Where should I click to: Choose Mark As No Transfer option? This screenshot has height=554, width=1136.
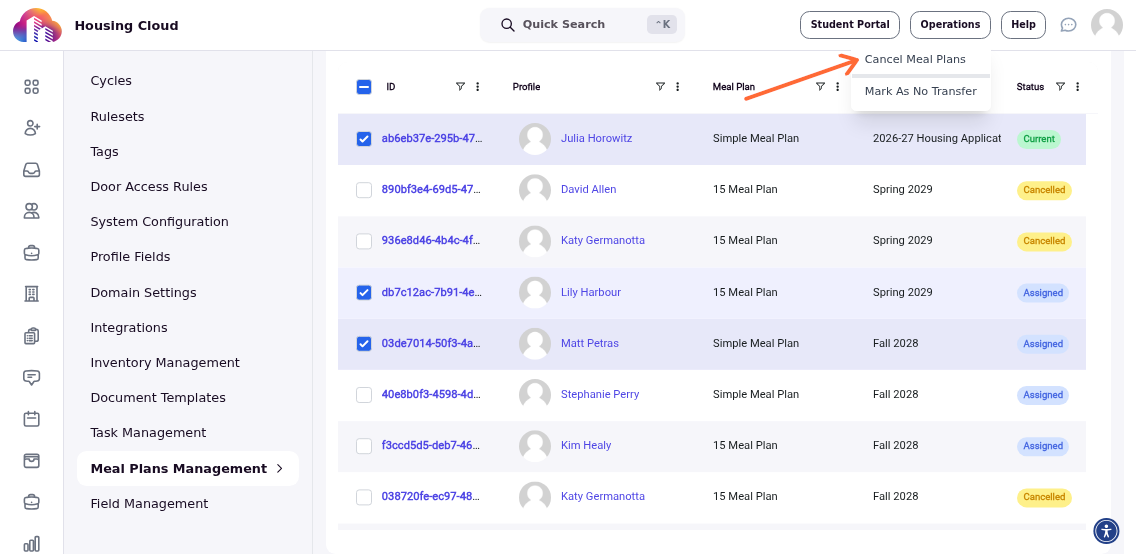coord(921,92)
